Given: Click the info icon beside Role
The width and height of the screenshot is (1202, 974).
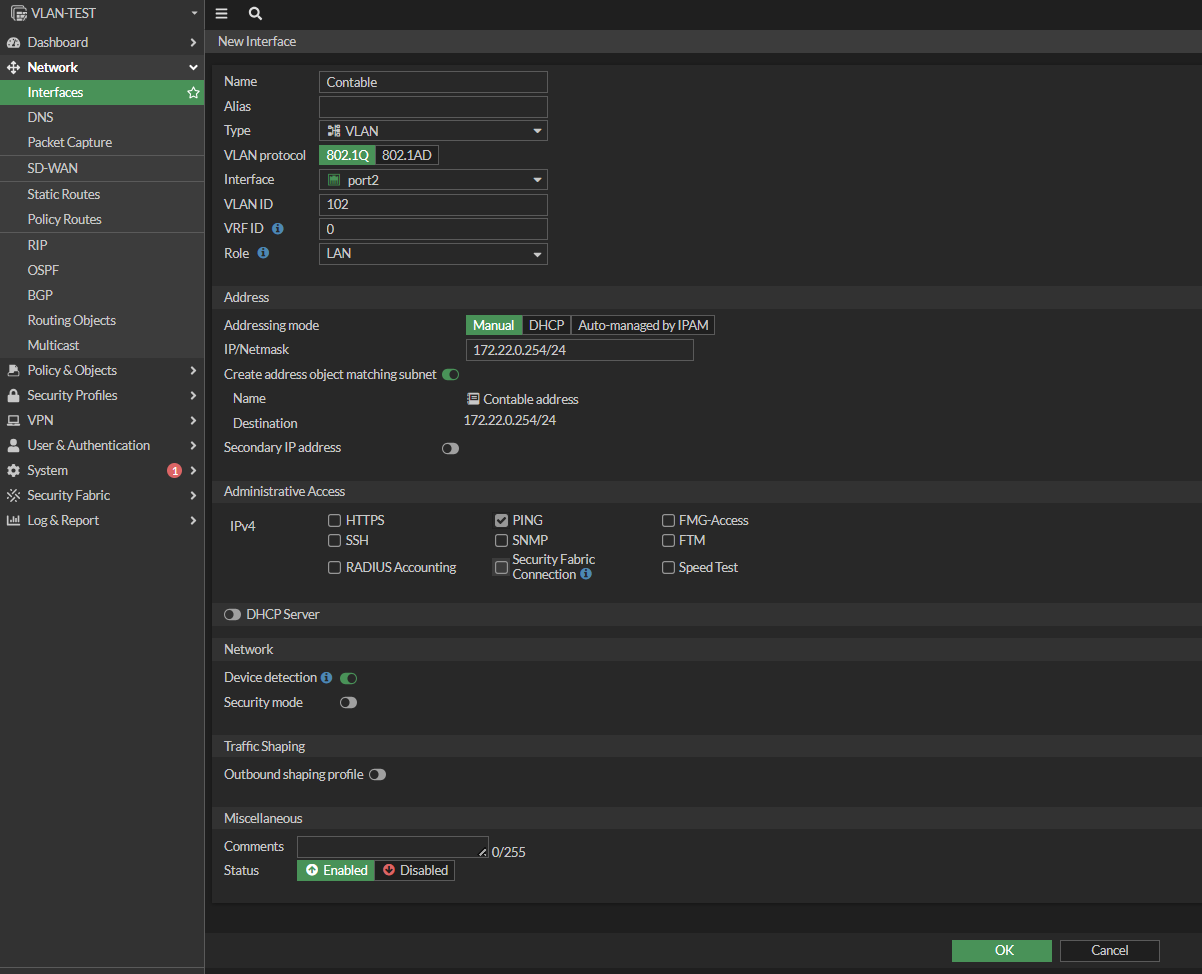Looking at the screenshot, I should coord(263,254).
